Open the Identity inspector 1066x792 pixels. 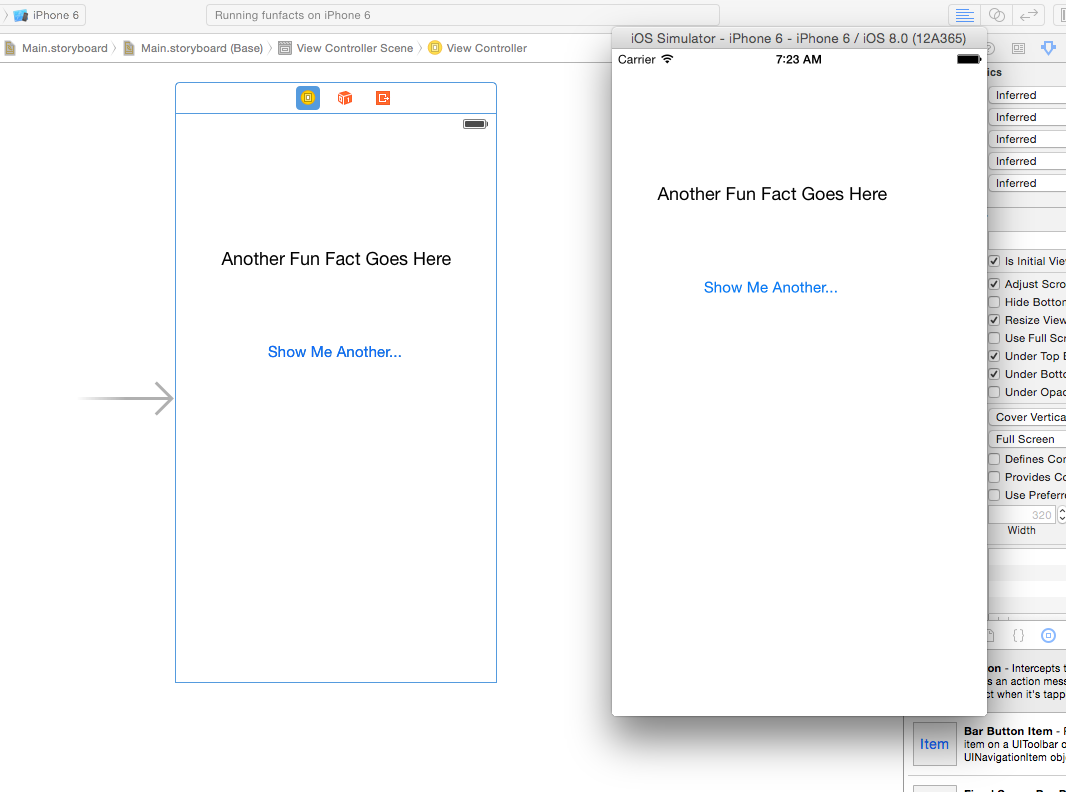click(x=1018, y=48)
